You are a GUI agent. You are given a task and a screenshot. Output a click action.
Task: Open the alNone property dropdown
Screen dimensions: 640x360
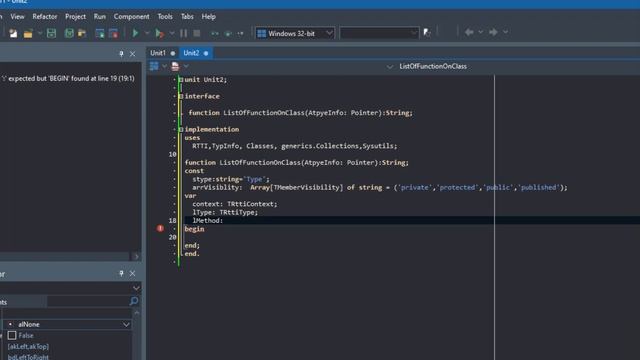pyautogui.click(x=126, y=324)
